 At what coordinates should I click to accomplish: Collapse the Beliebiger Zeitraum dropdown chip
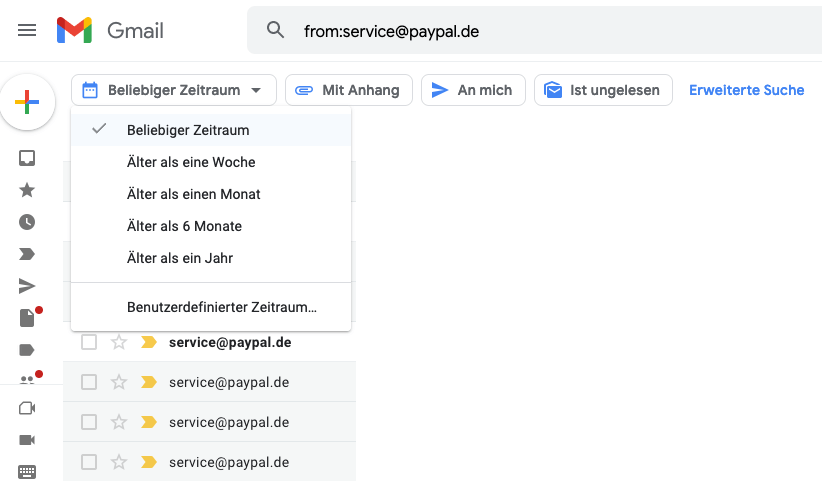click(x=174, y=90)
